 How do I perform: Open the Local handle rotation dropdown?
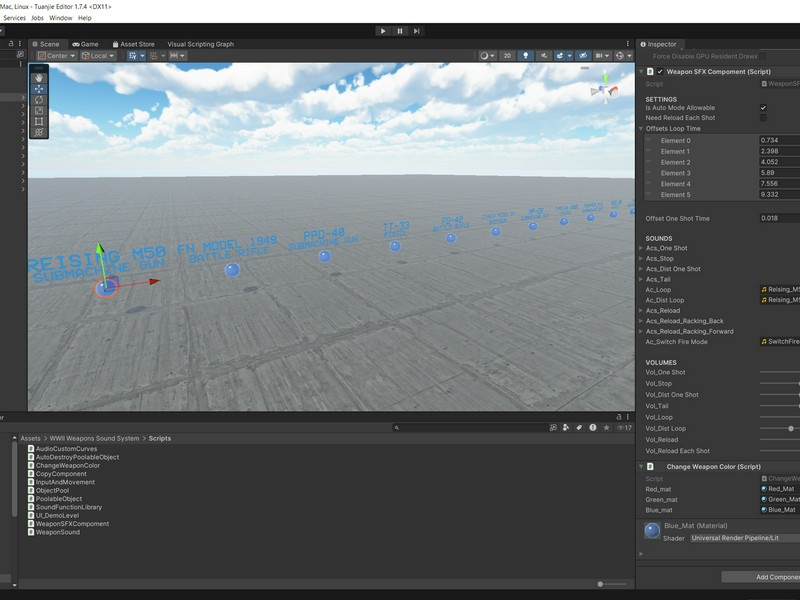(x=98, y=56)
